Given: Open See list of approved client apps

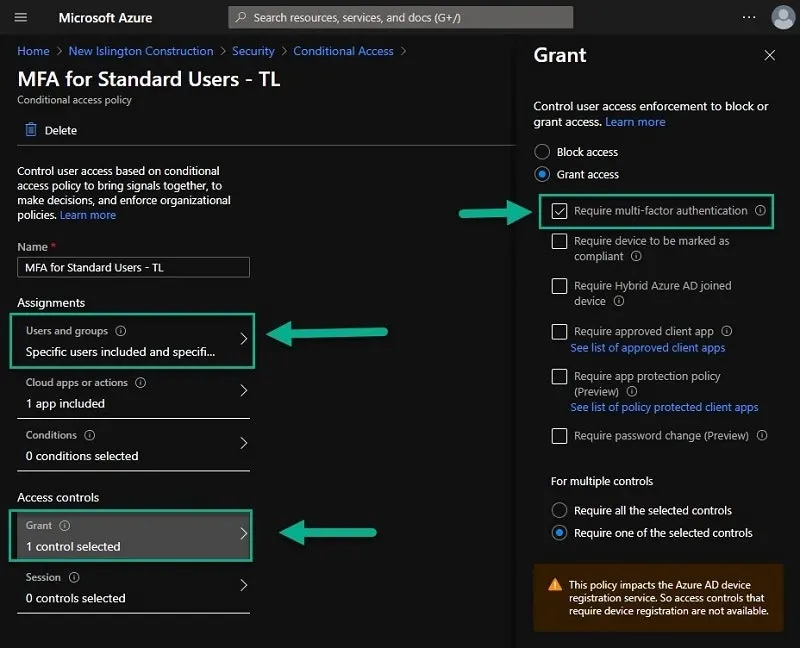Looking at the screenshot, I should click(647, 348).
